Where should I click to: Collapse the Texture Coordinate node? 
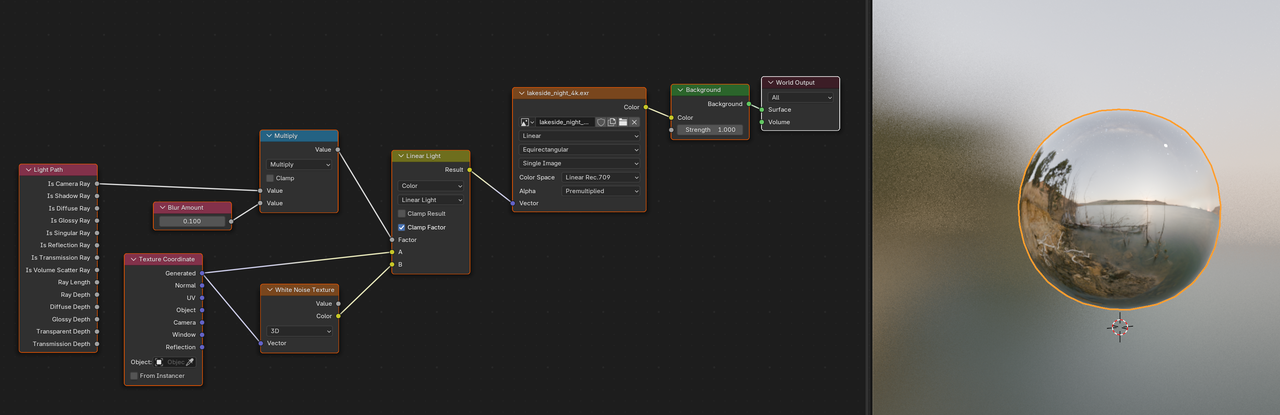point(133,259)
